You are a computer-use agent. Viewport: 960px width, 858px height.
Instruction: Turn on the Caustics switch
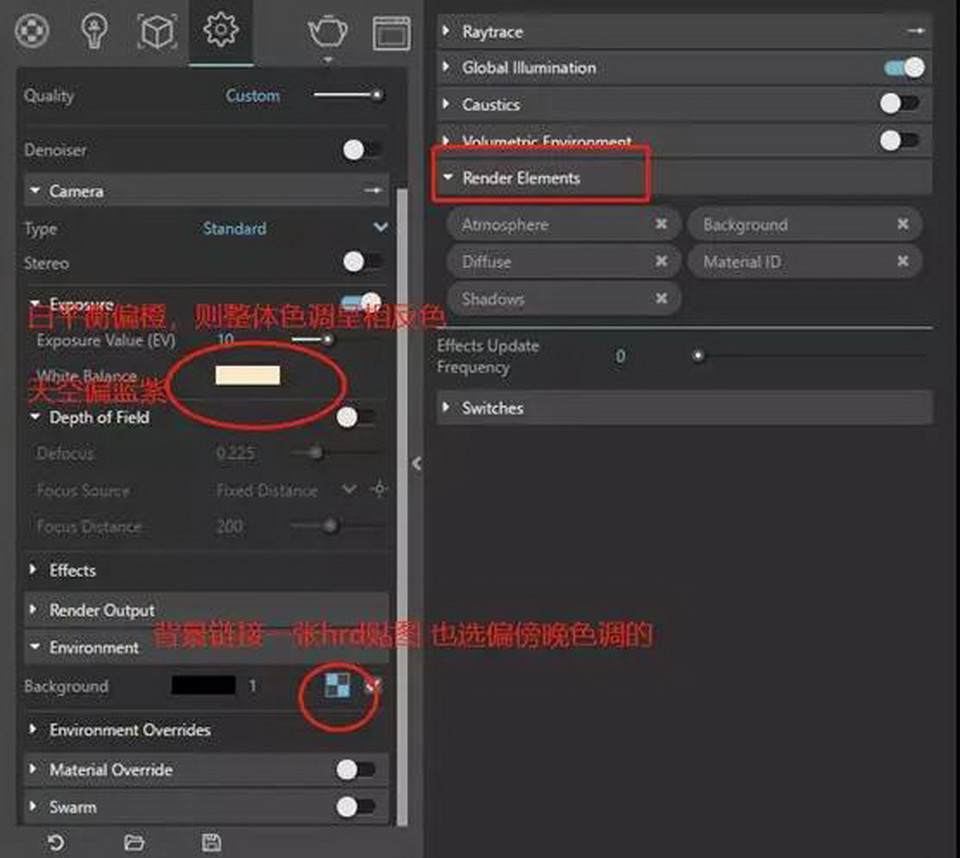coord(898,104)
